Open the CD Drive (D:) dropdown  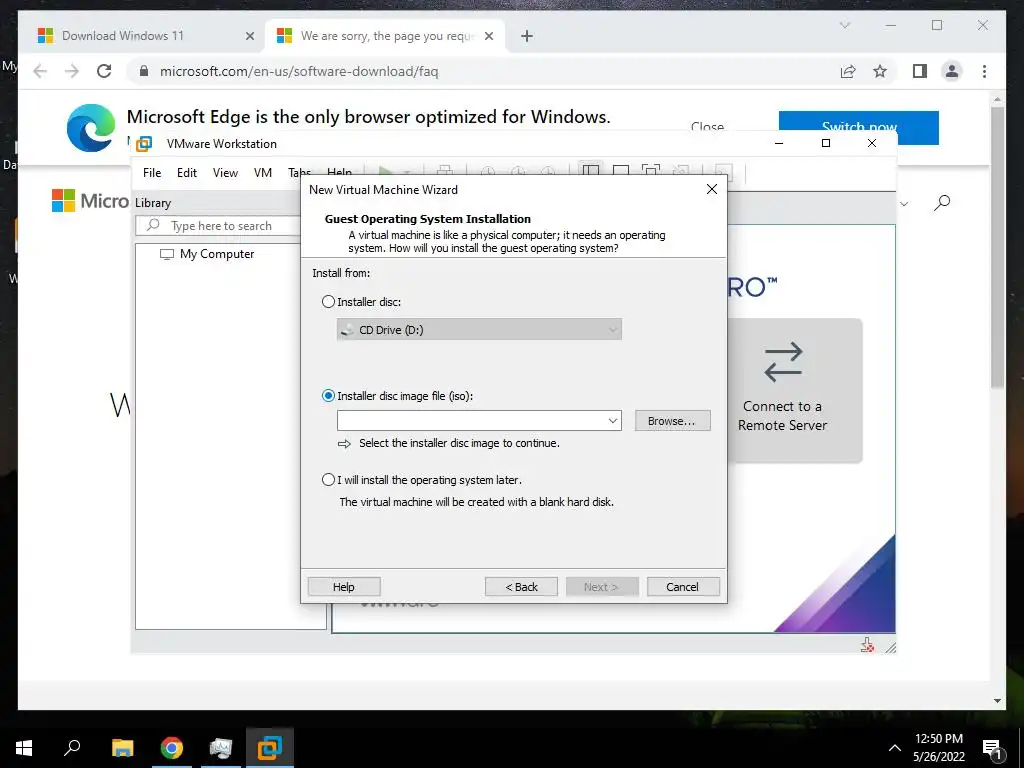click(479, 330)
